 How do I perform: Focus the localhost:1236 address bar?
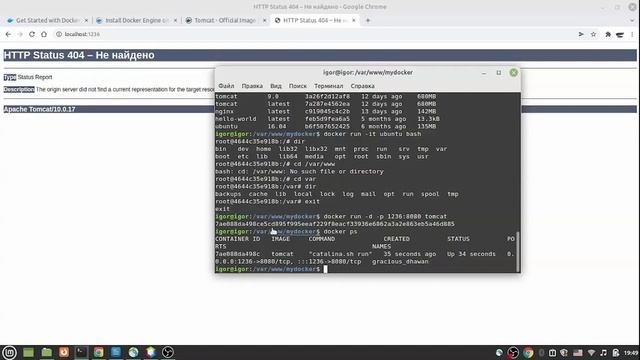pos(314,34)
